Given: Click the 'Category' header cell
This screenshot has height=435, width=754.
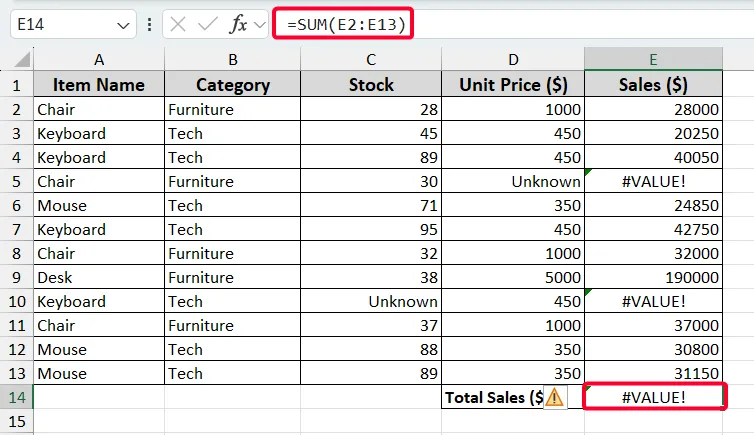Looking at the screenshot, I should coord(233,85).
